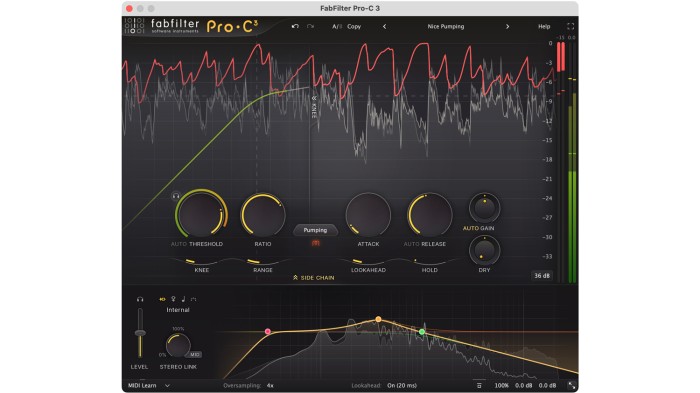Image resolution: width=700 pixels, height=393 pixels.
Task: Click the pink high-pass filter node
Action: point(267,331)
